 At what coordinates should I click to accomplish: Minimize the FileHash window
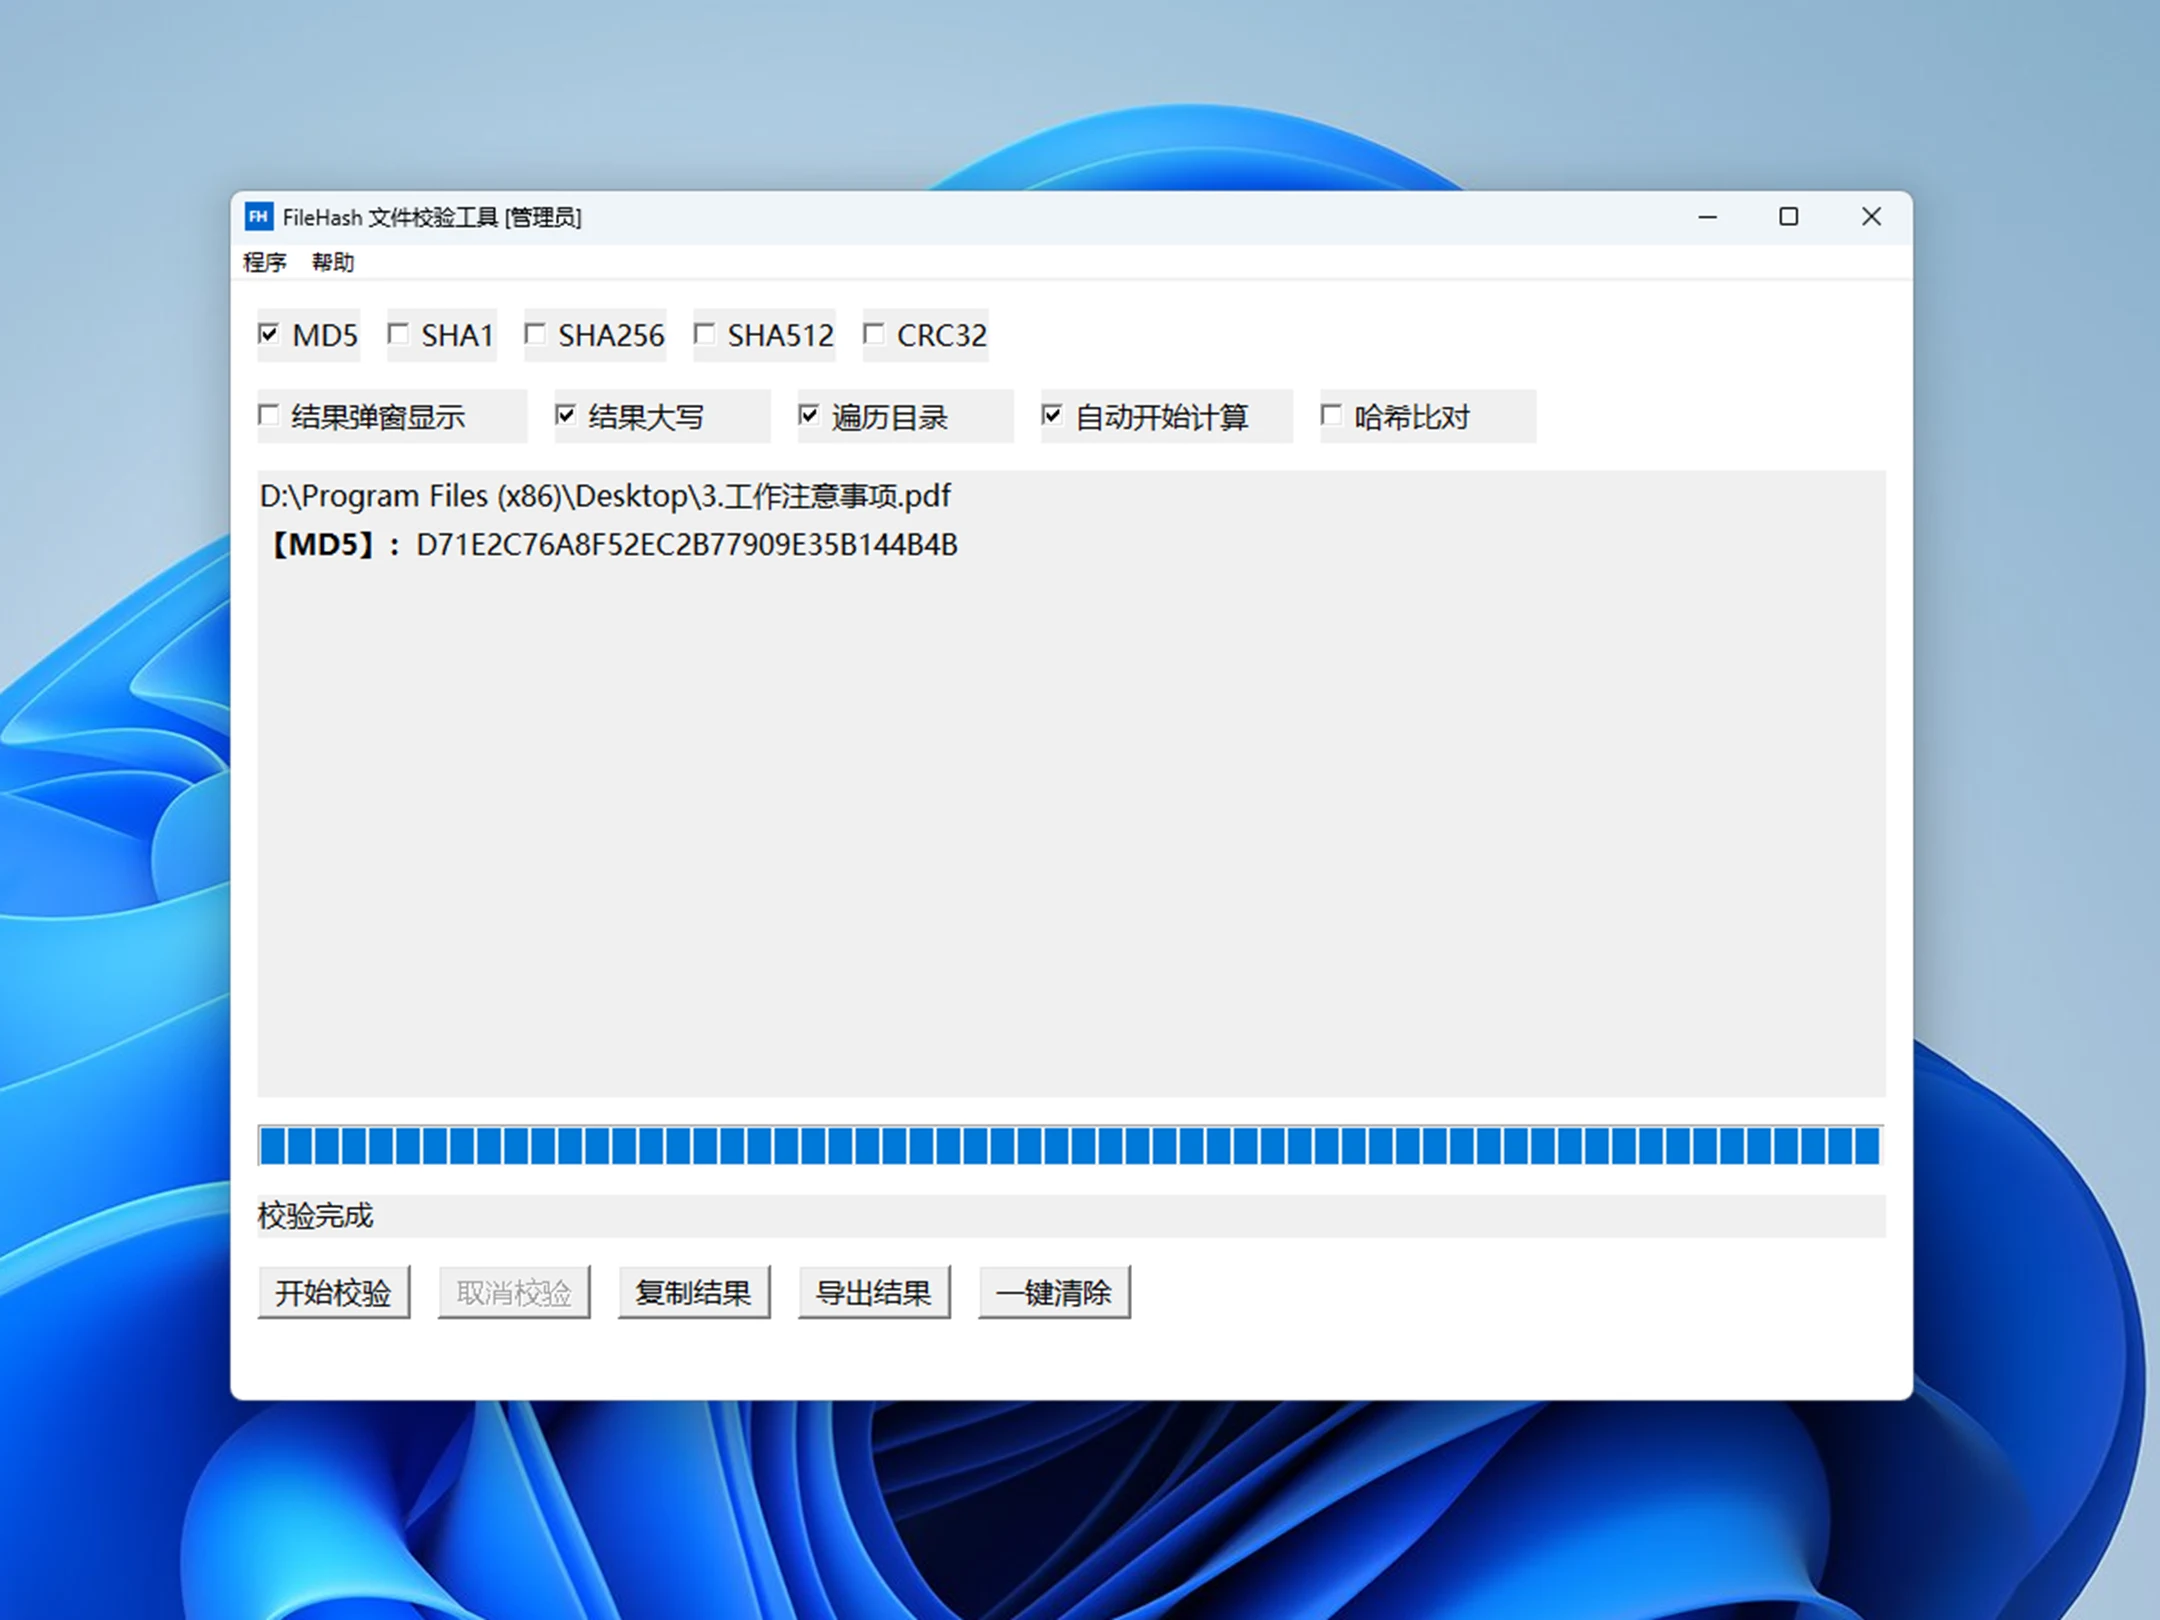tap(1708, 217)
